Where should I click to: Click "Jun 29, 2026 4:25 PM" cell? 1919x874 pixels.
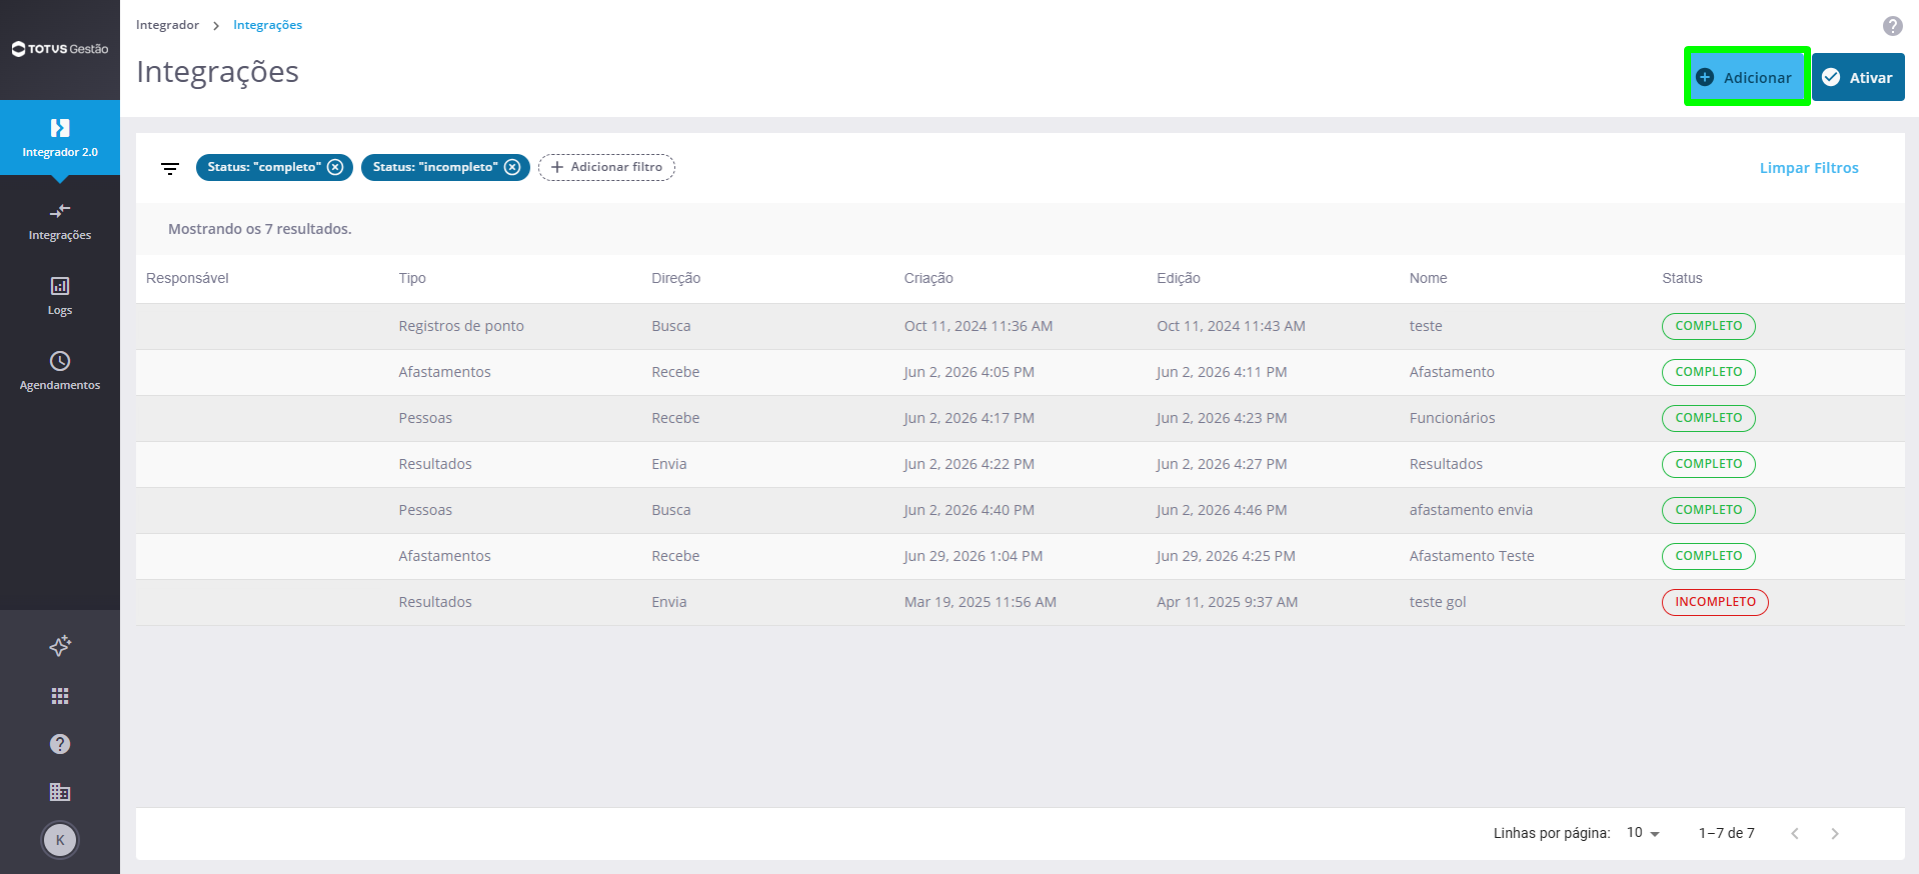pyautogui.click(x=1226, y=556)
